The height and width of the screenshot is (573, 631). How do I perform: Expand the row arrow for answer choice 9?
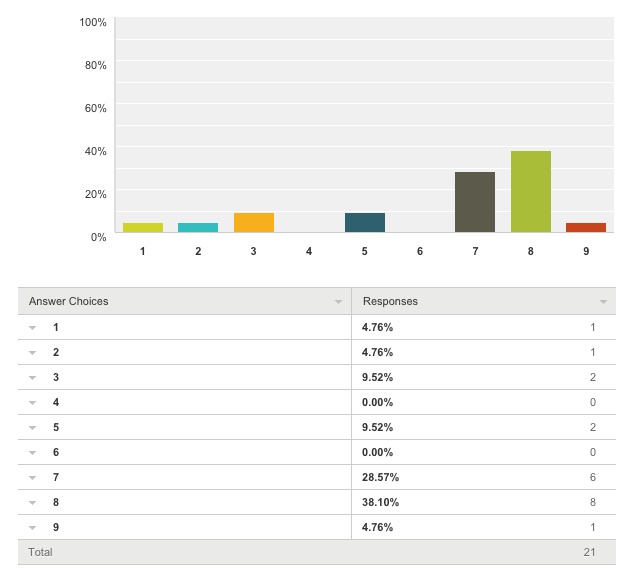coord(33,528)
